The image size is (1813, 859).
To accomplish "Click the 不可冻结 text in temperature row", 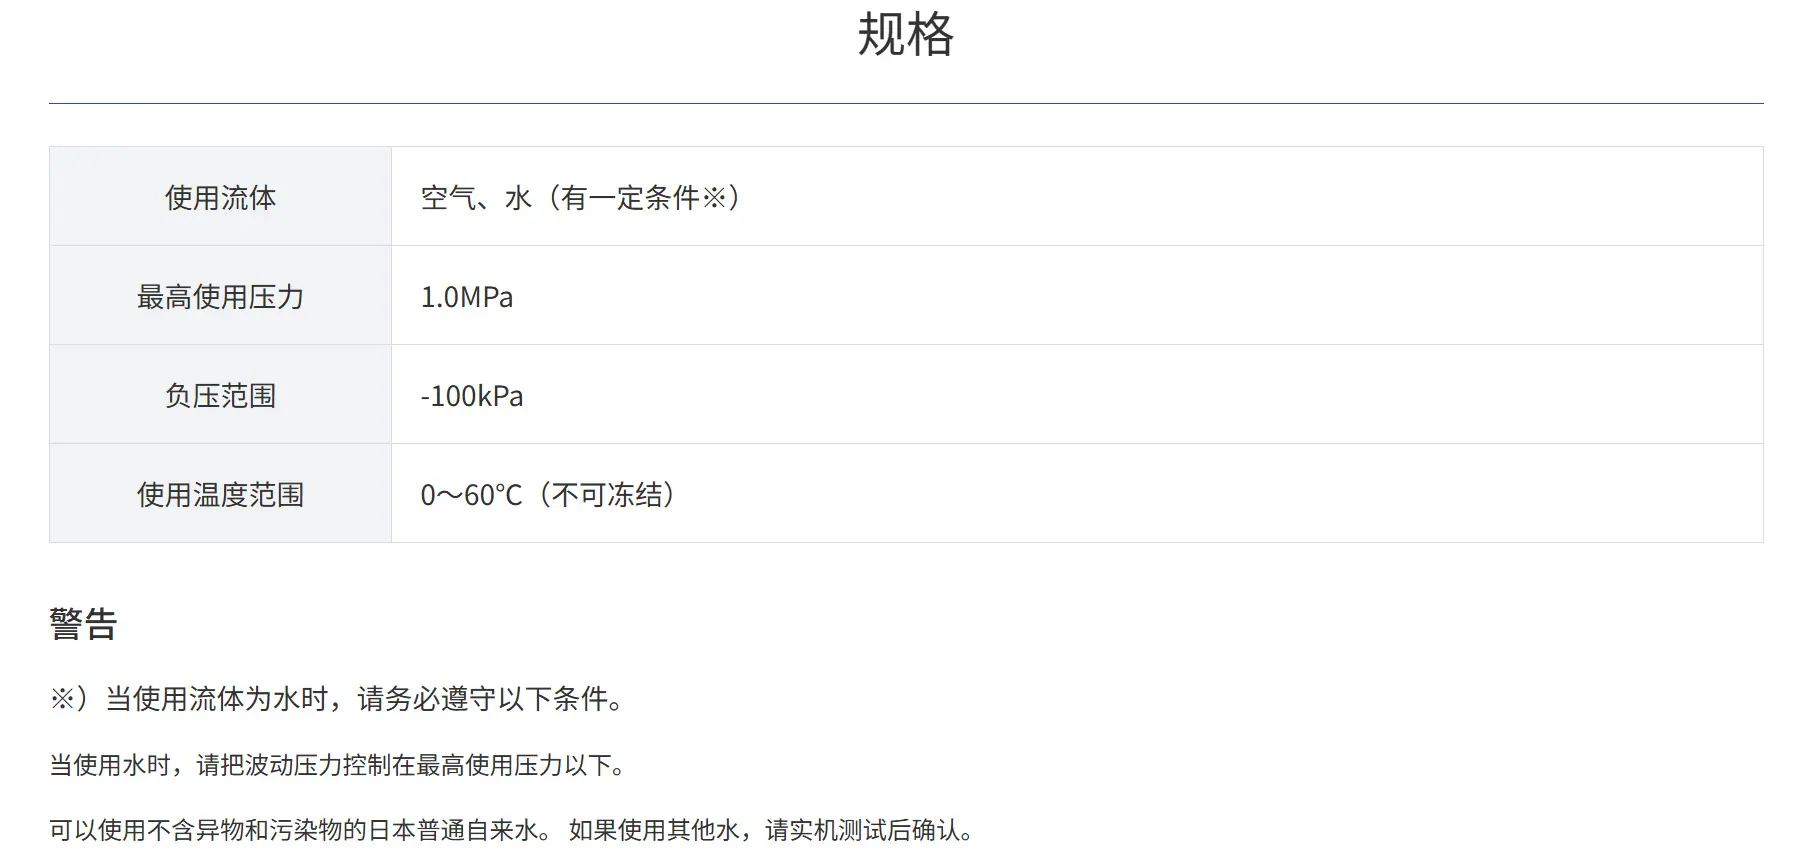I will [607, 495].
